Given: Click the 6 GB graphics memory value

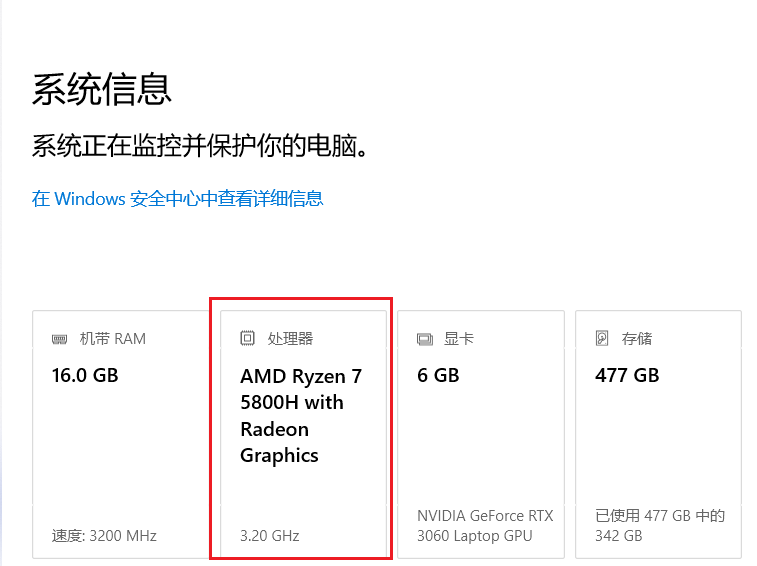Looking at the screenshot, I should pos(438,376).
